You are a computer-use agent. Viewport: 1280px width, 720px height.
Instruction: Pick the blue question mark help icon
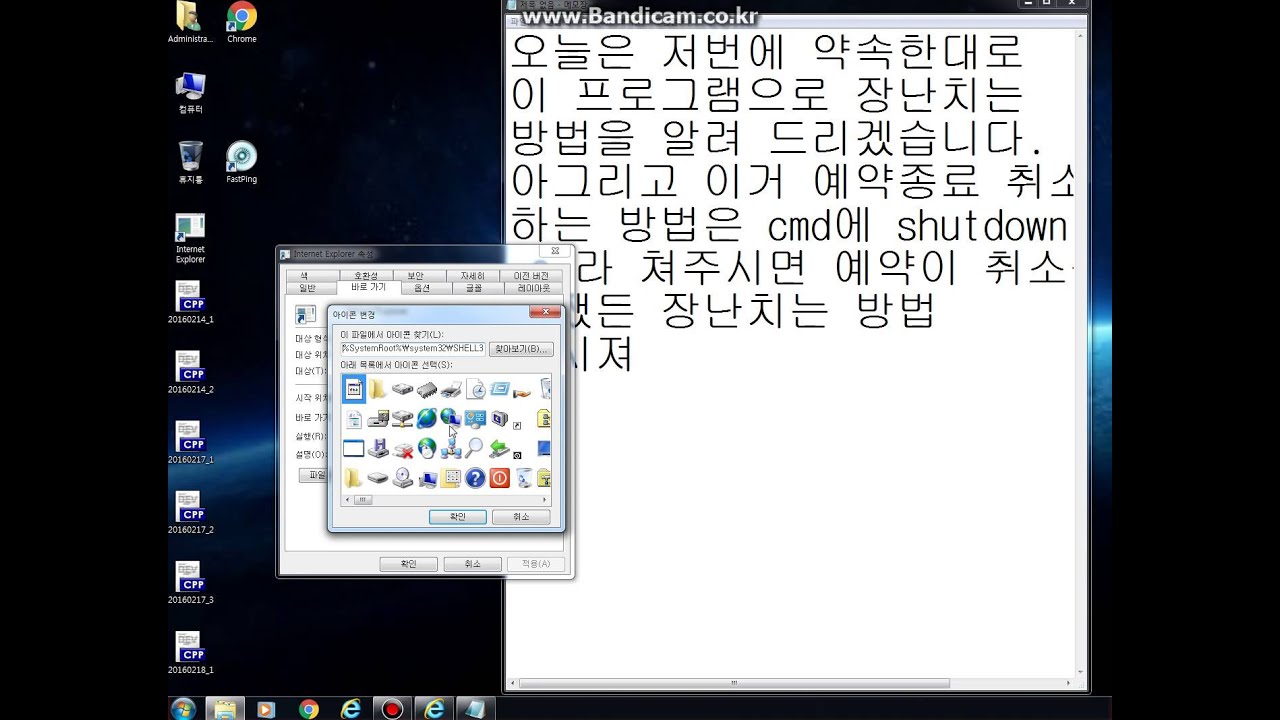[x=476, y=478]
